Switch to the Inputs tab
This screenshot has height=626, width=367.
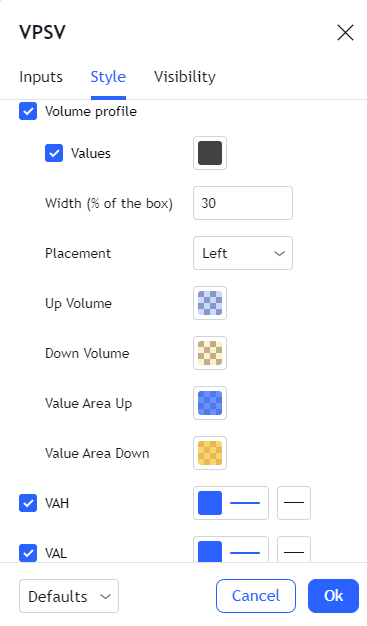[41, 77]
